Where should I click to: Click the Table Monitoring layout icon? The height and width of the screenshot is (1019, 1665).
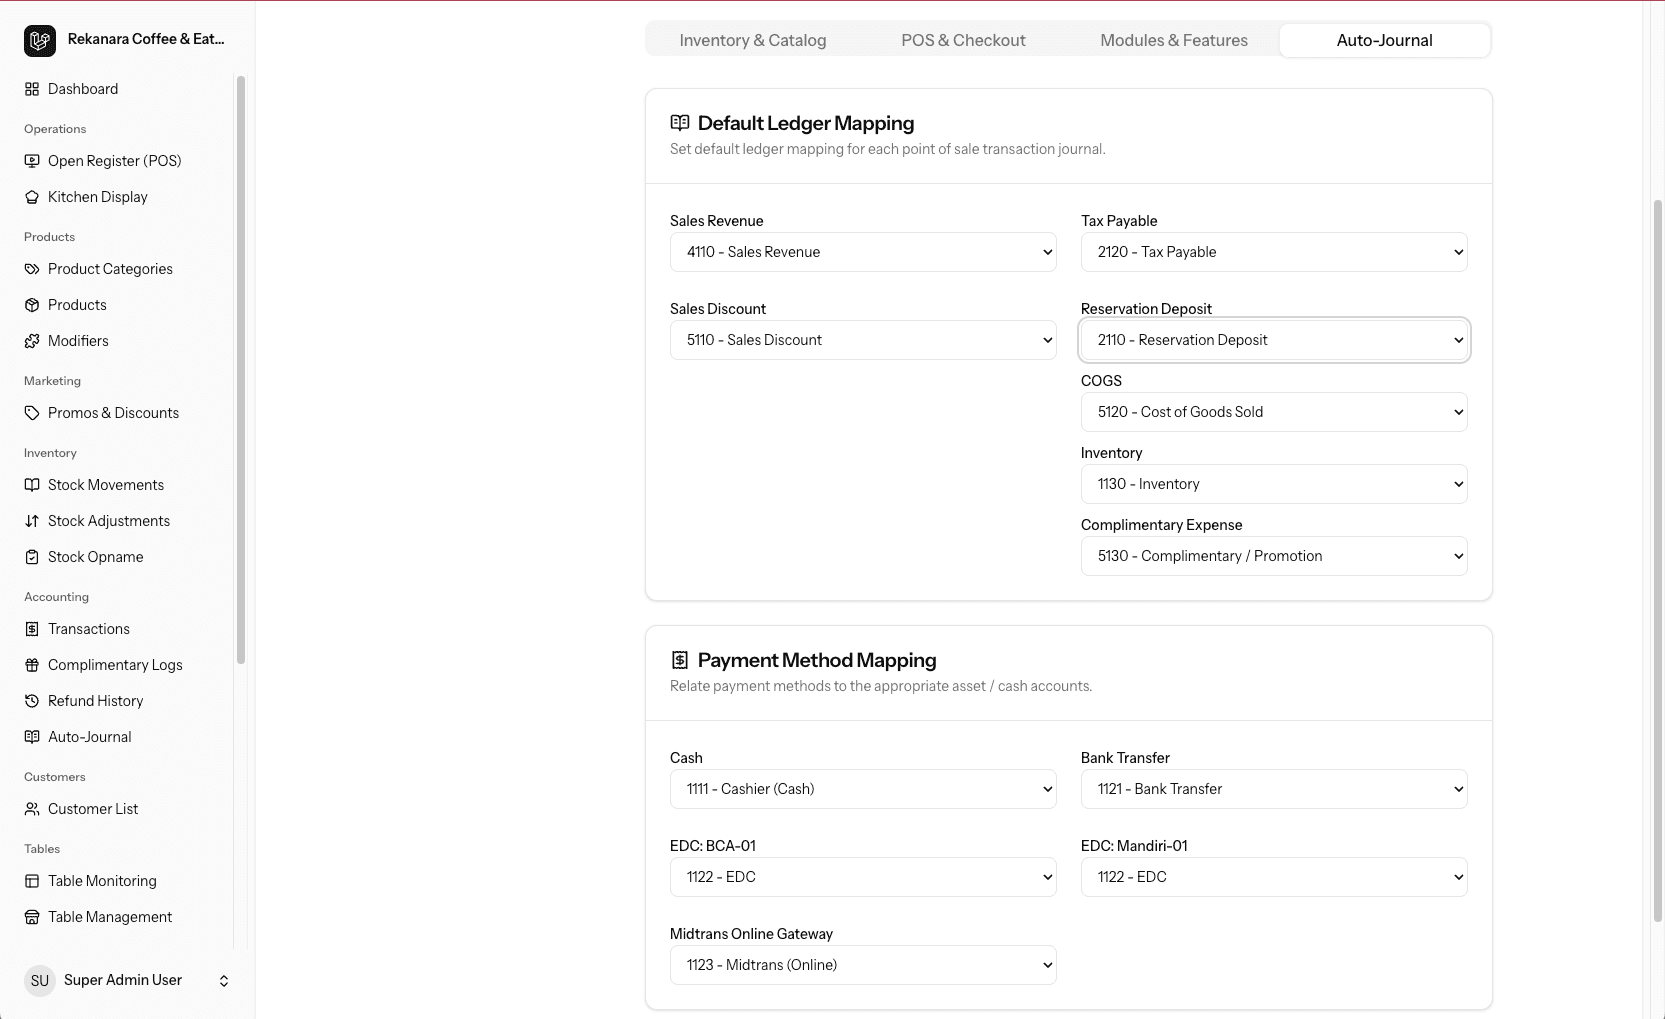tap(32, 881)
